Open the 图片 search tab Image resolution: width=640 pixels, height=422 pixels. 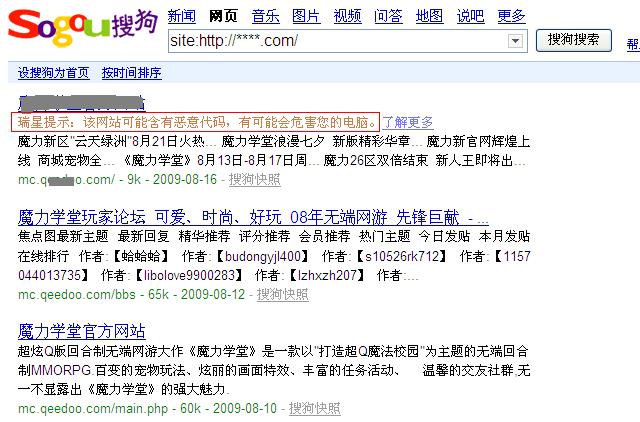point(306,16)
